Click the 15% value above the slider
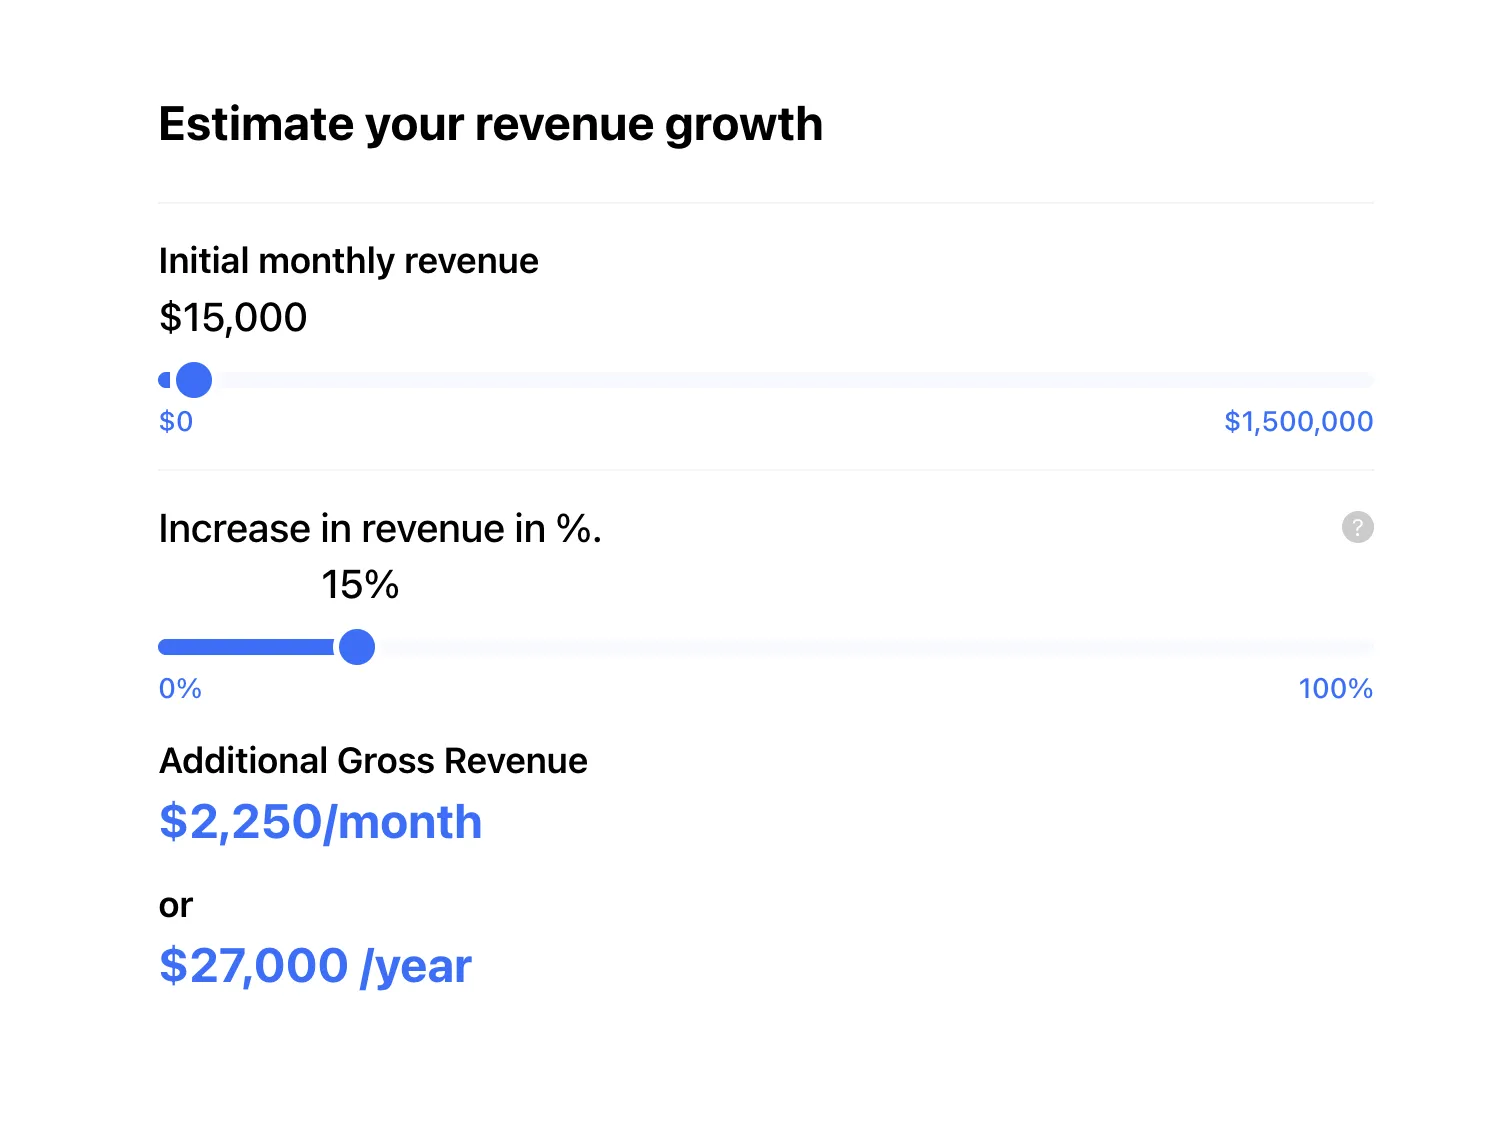 coord(360,585)
